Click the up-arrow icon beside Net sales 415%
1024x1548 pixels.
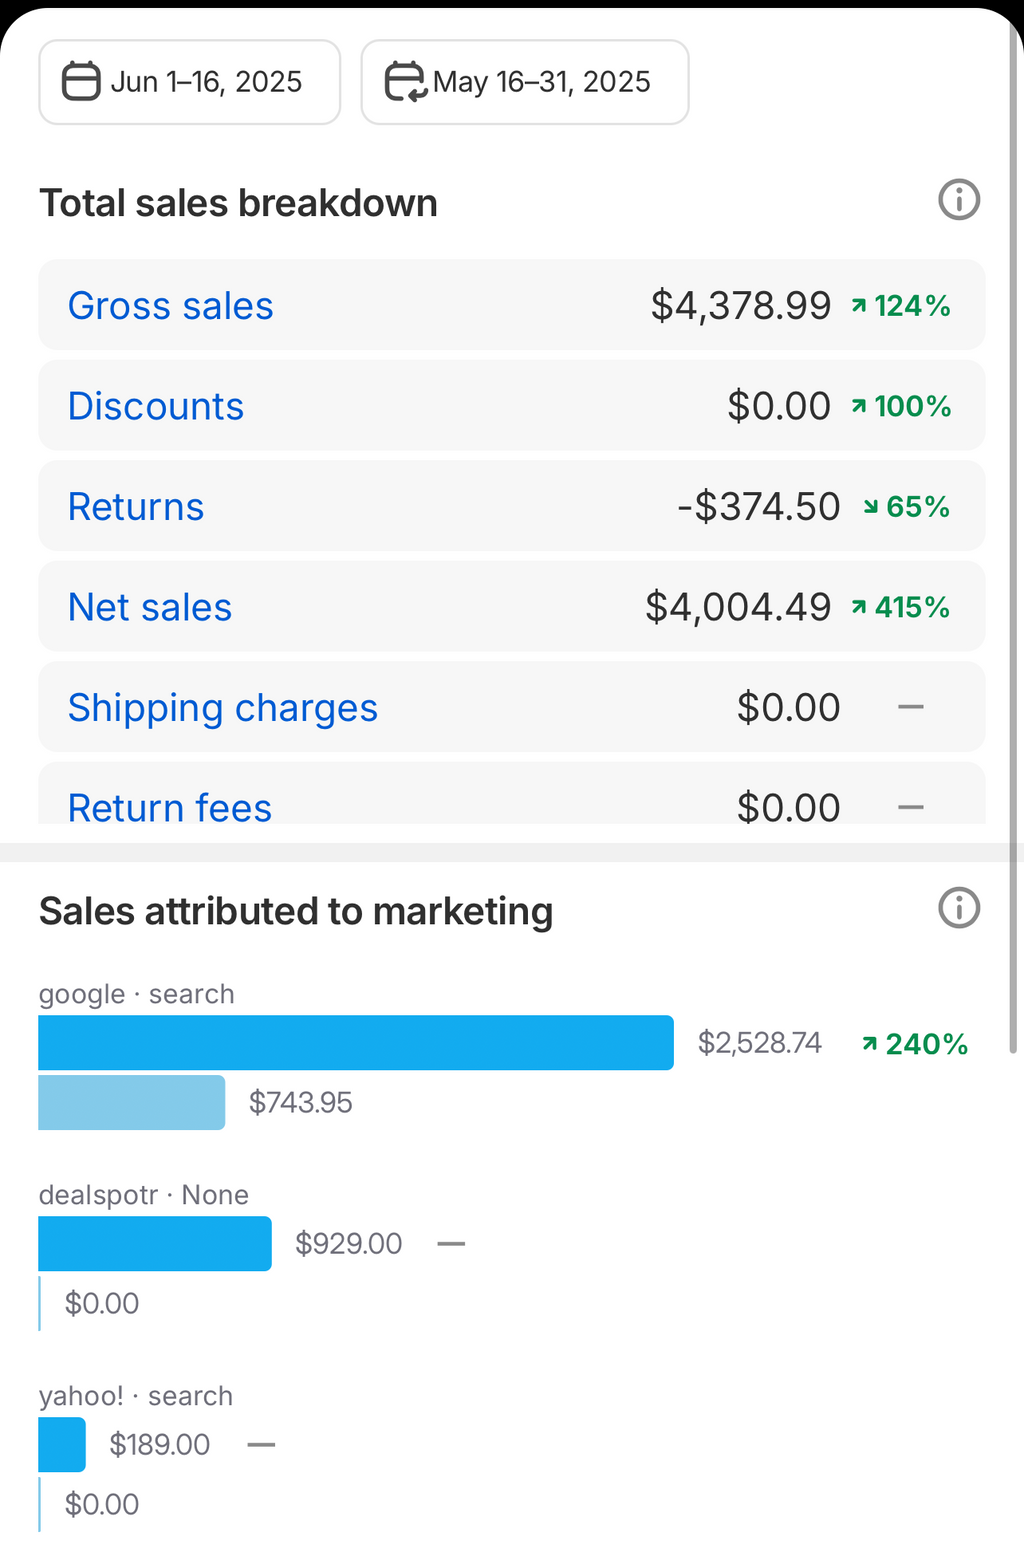(x=857, y=606)
